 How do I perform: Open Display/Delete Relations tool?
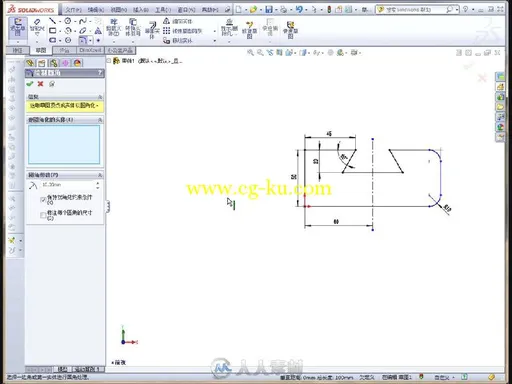[229, 28]
